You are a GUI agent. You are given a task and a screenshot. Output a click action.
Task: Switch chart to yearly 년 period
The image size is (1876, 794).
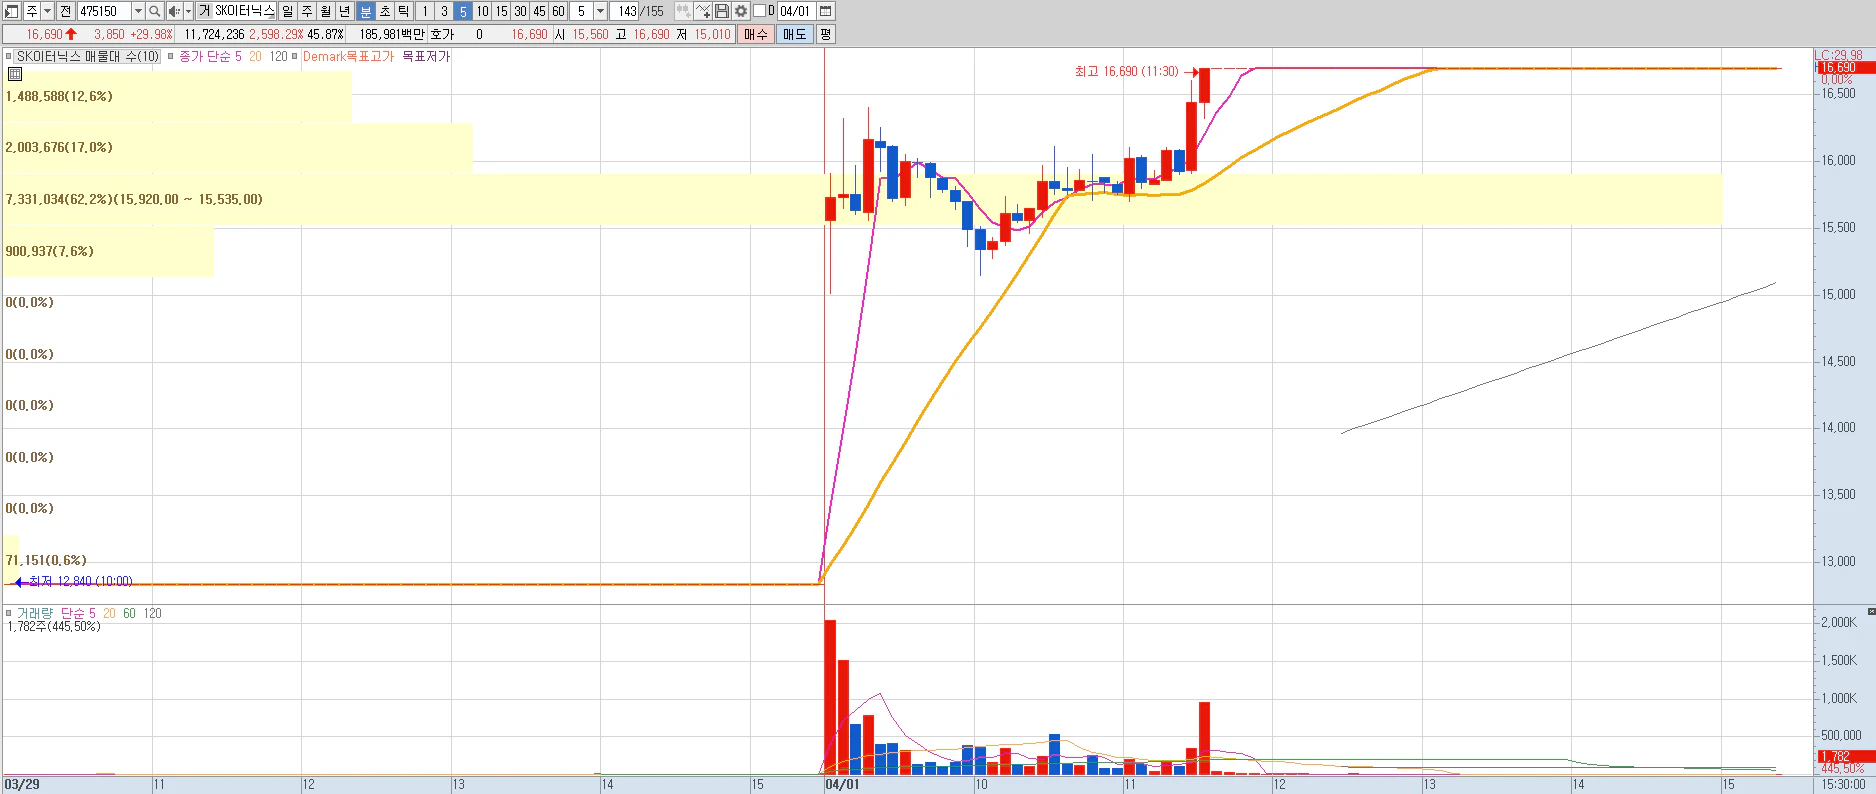tap(345, 11)
